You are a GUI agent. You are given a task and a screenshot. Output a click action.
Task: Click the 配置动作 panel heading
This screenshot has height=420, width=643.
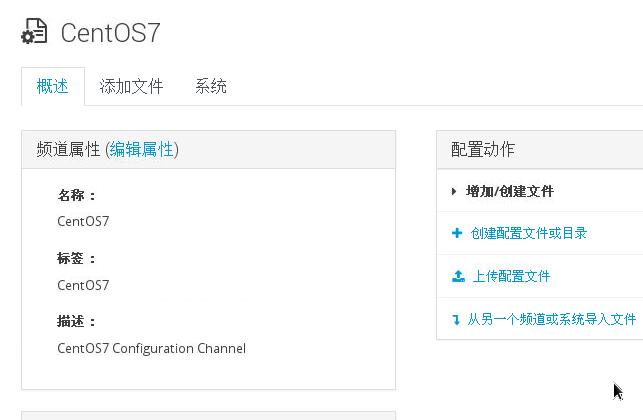[x=483, y=149]
